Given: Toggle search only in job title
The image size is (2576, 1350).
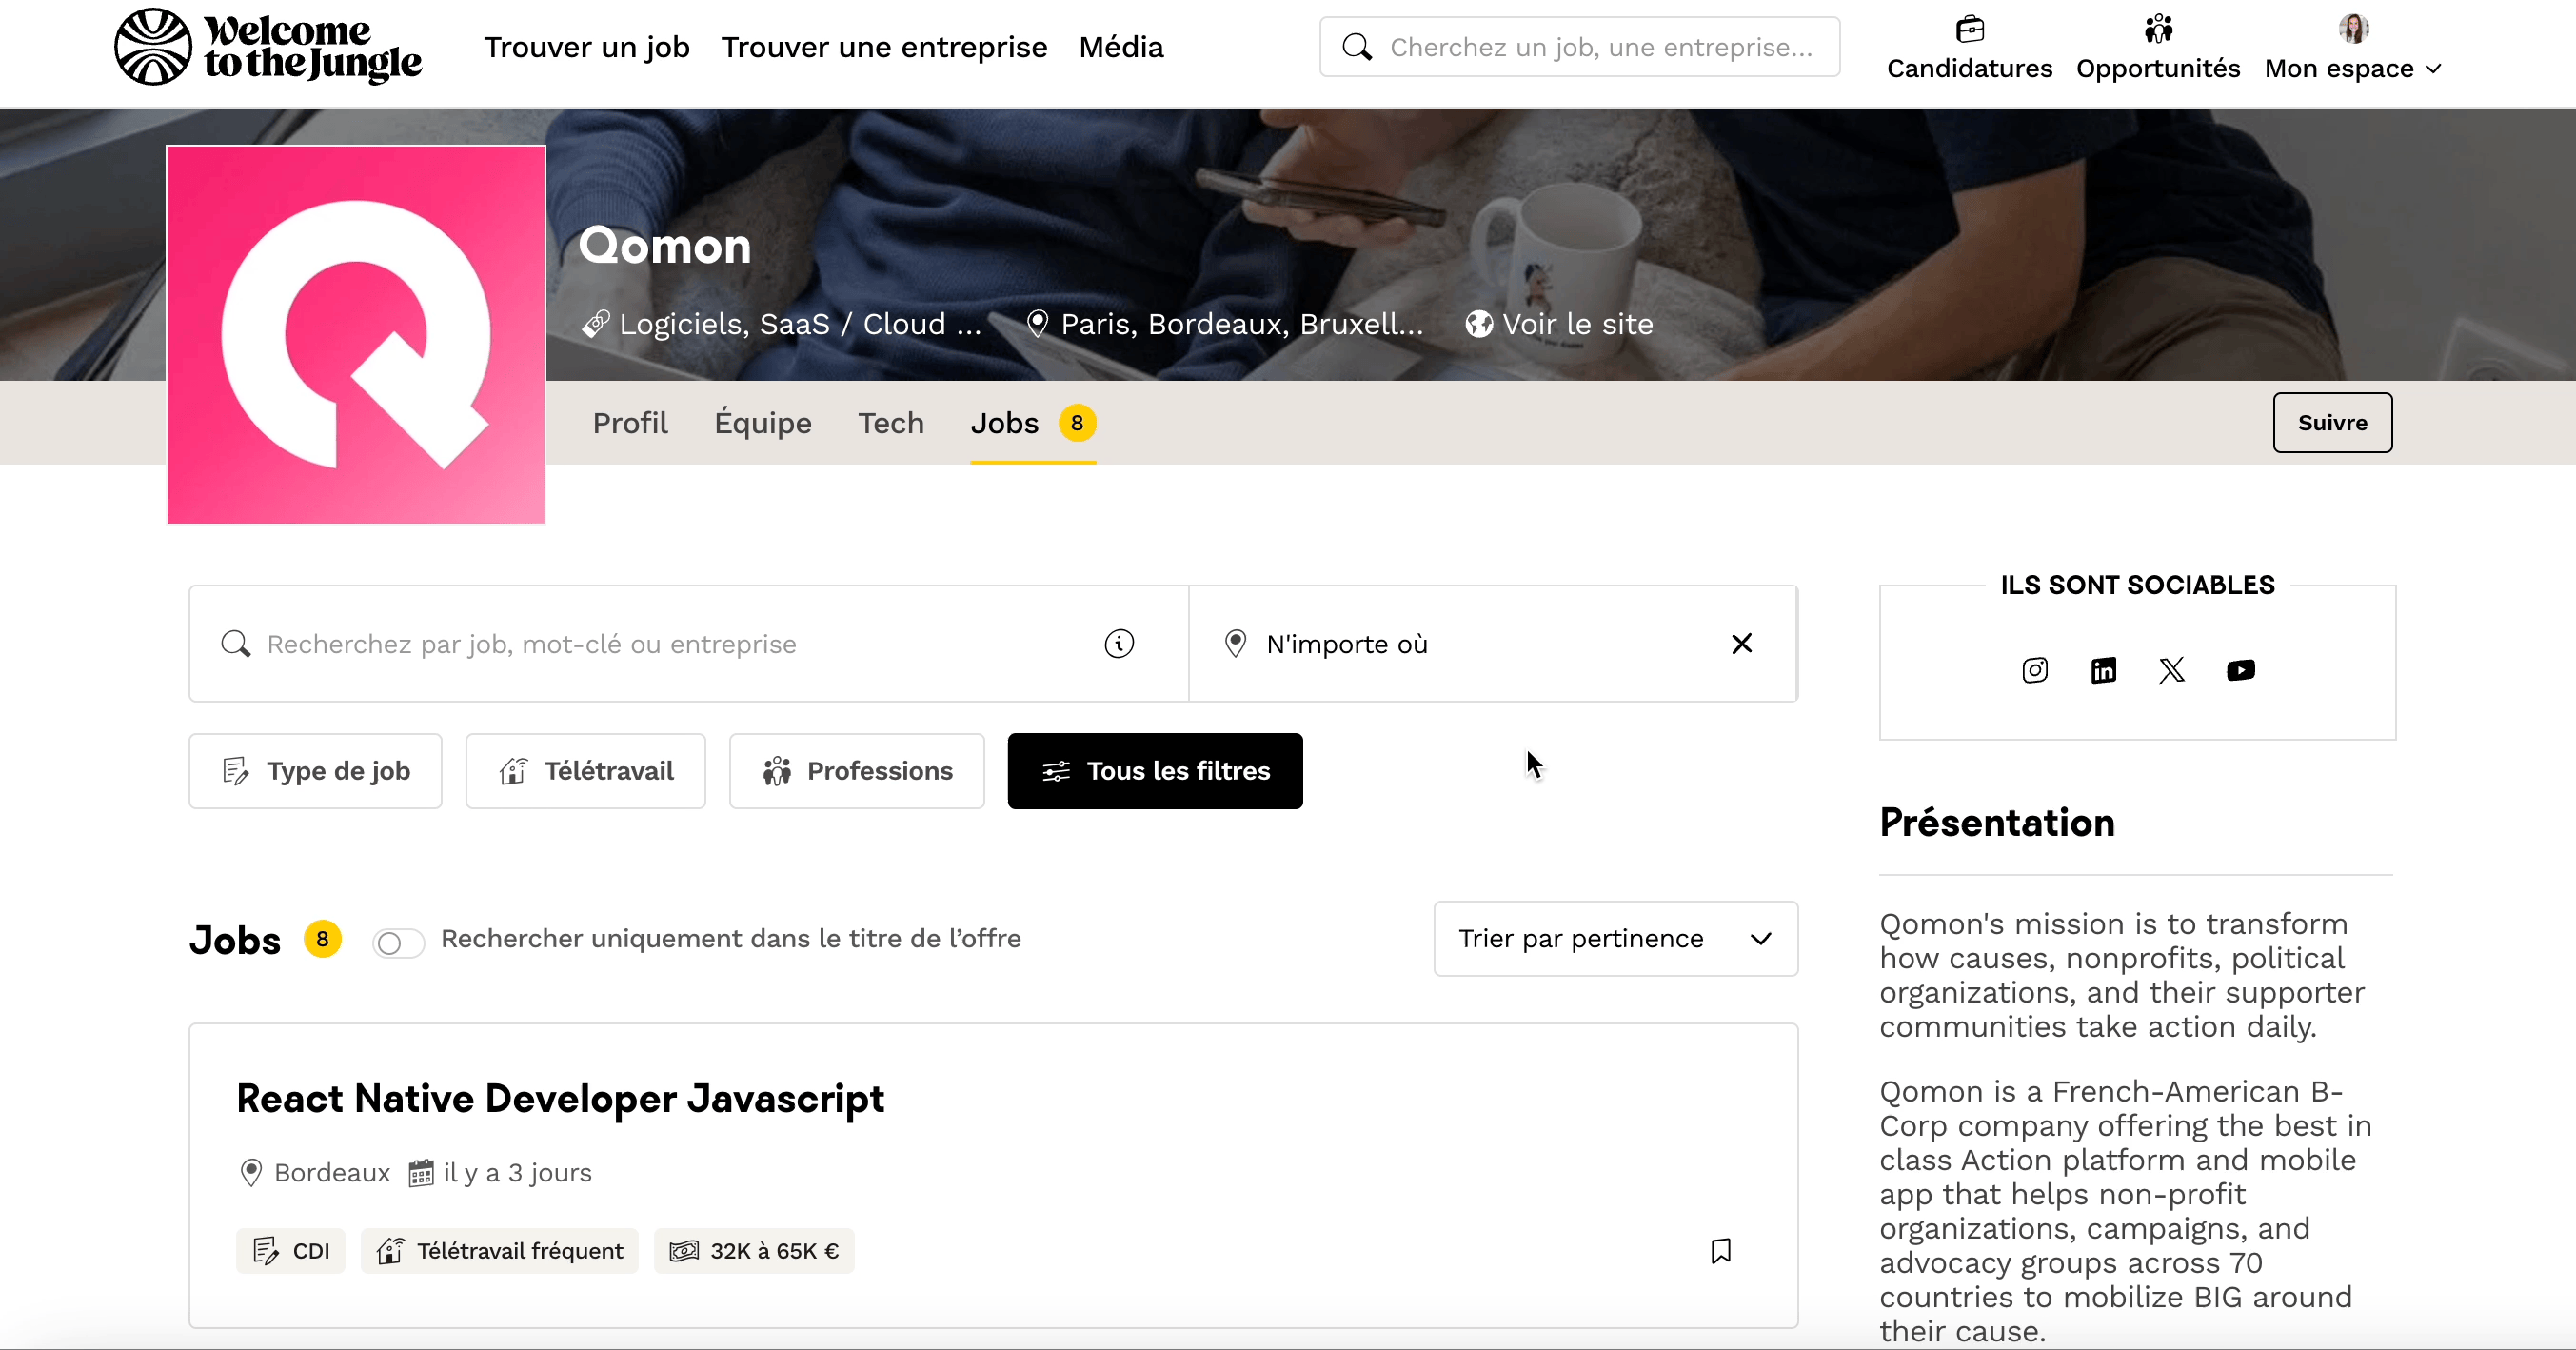Looking at the screenshot, I should coord(398,942).
